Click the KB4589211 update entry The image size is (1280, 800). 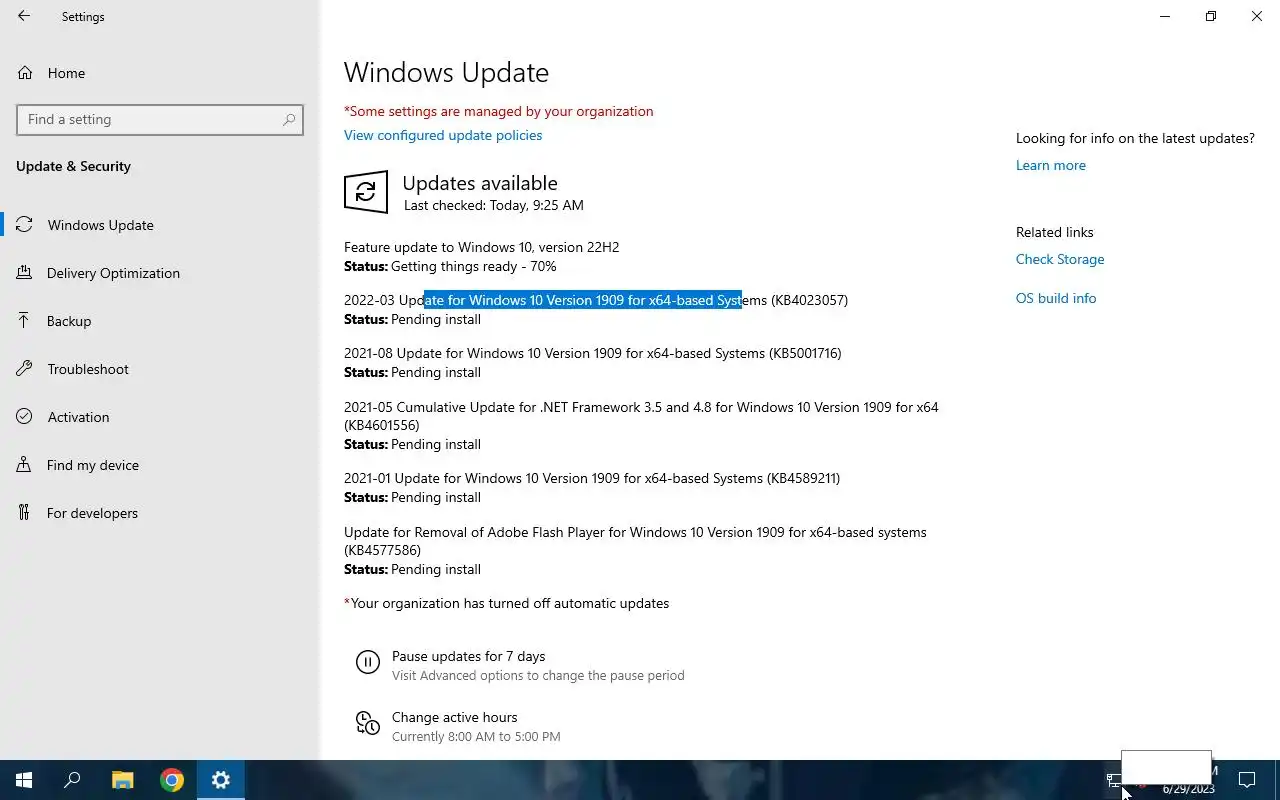click(x=592, y=478)
